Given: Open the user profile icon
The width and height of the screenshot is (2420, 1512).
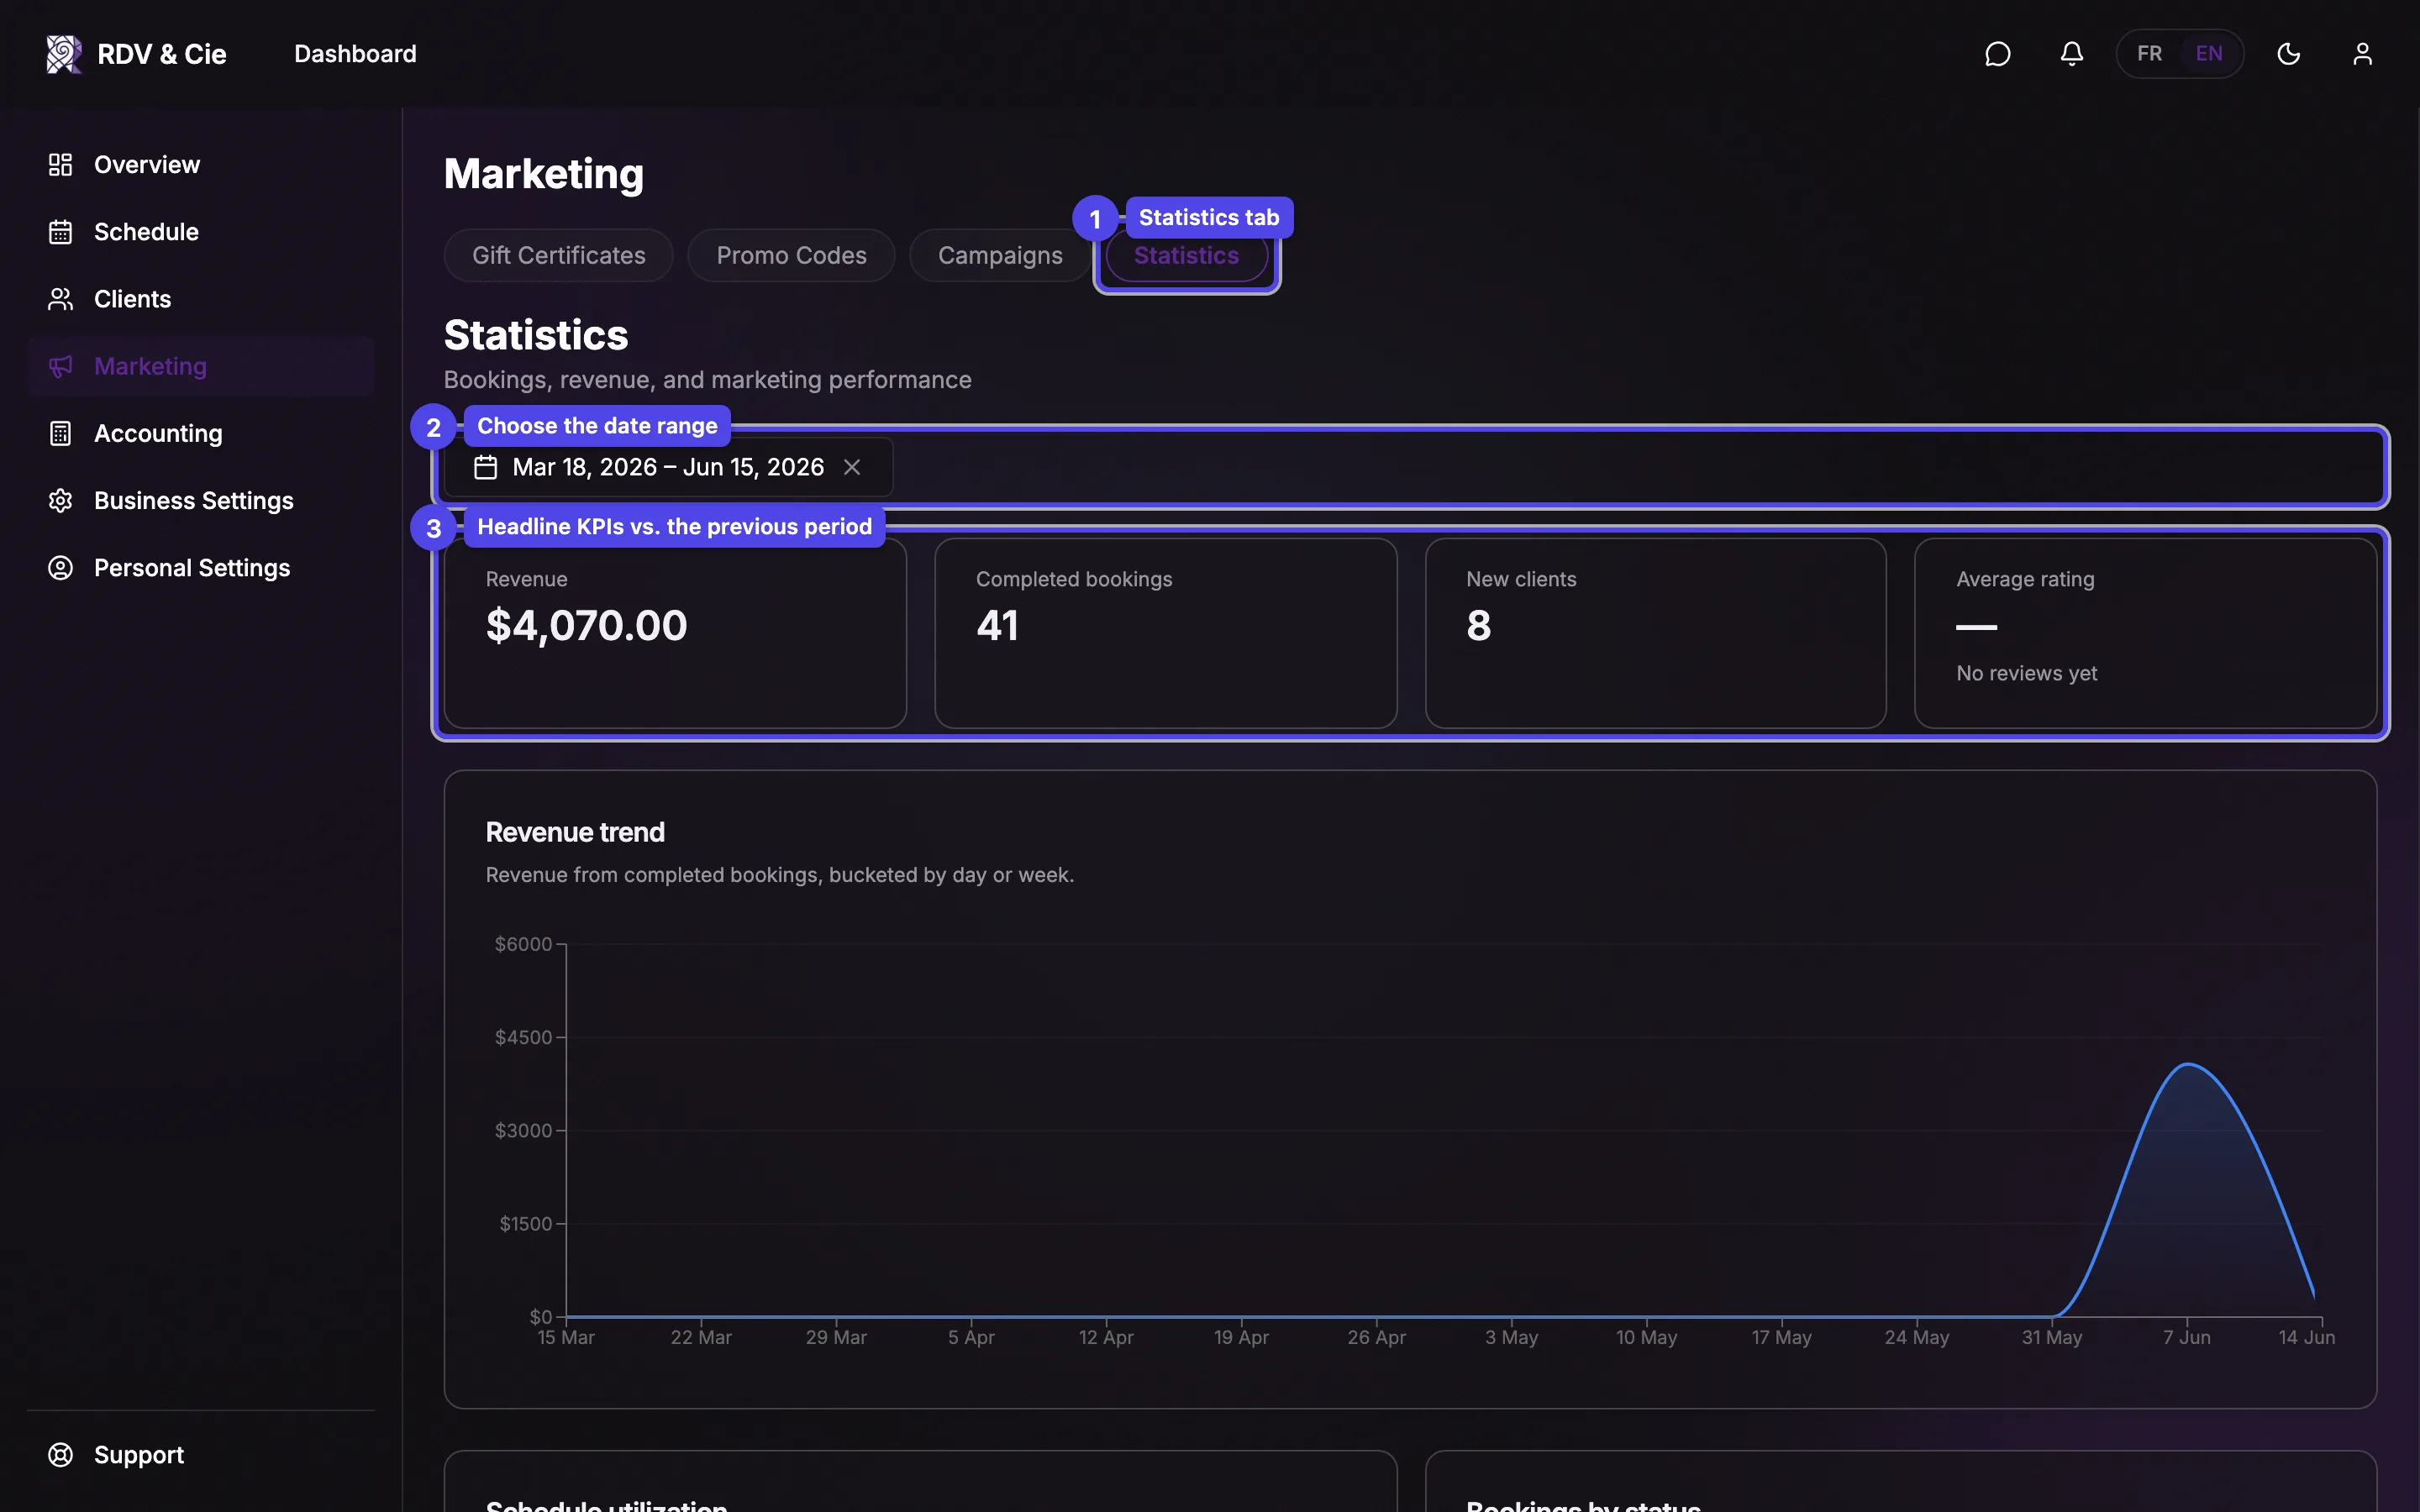Looking at the screenshot, I should tap(2362, 54).
